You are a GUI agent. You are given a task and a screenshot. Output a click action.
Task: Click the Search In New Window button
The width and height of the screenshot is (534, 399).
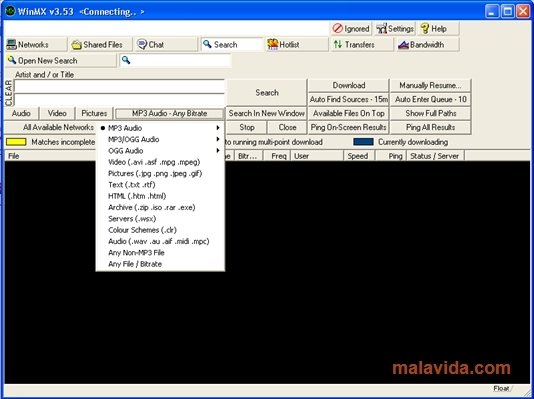click(266, 113)
